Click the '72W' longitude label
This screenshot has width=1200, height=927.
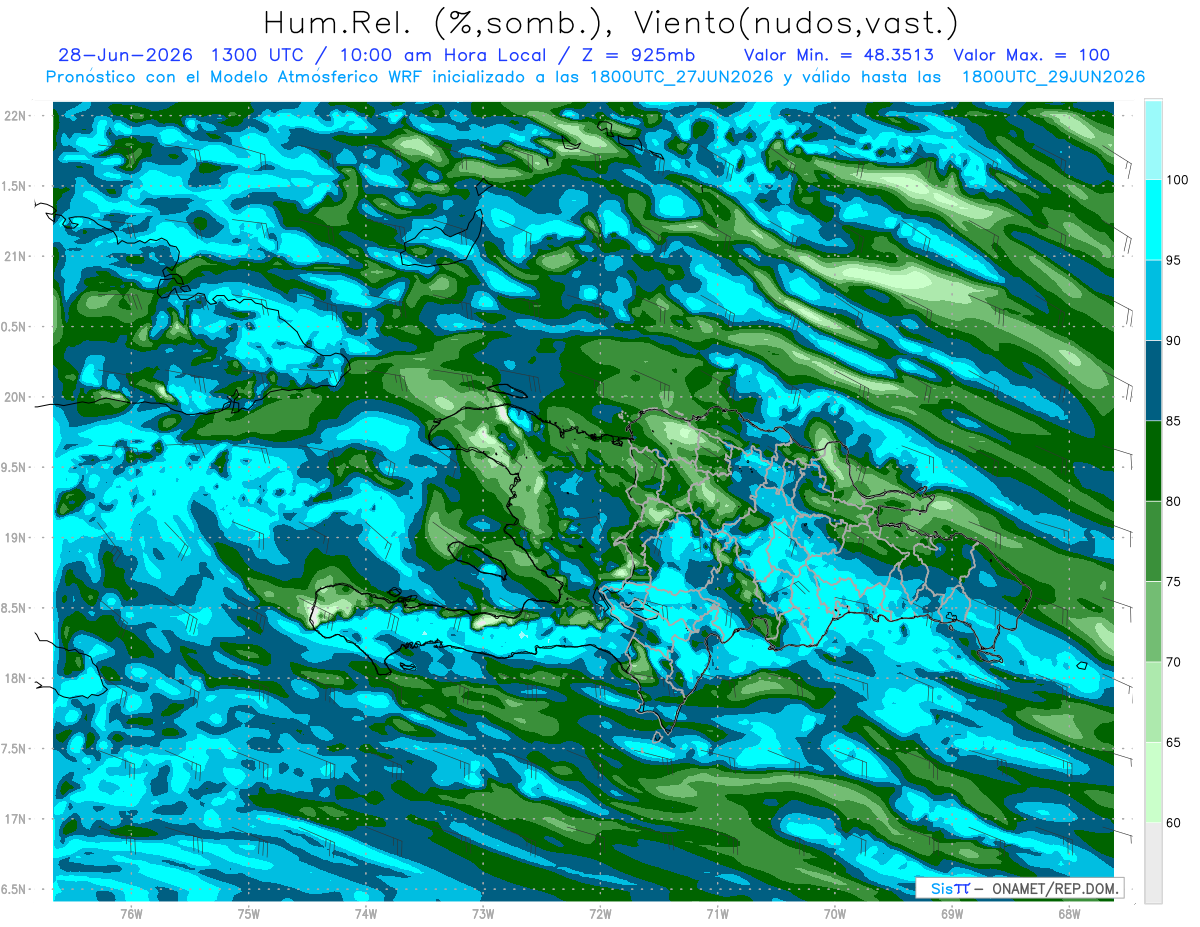click(600, 914)
